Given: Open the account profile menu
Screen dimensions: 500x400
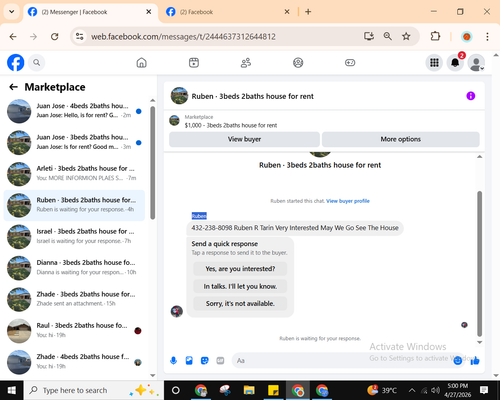Looking at the screenshot, I should pyautogui.click(x=476, y=62).
